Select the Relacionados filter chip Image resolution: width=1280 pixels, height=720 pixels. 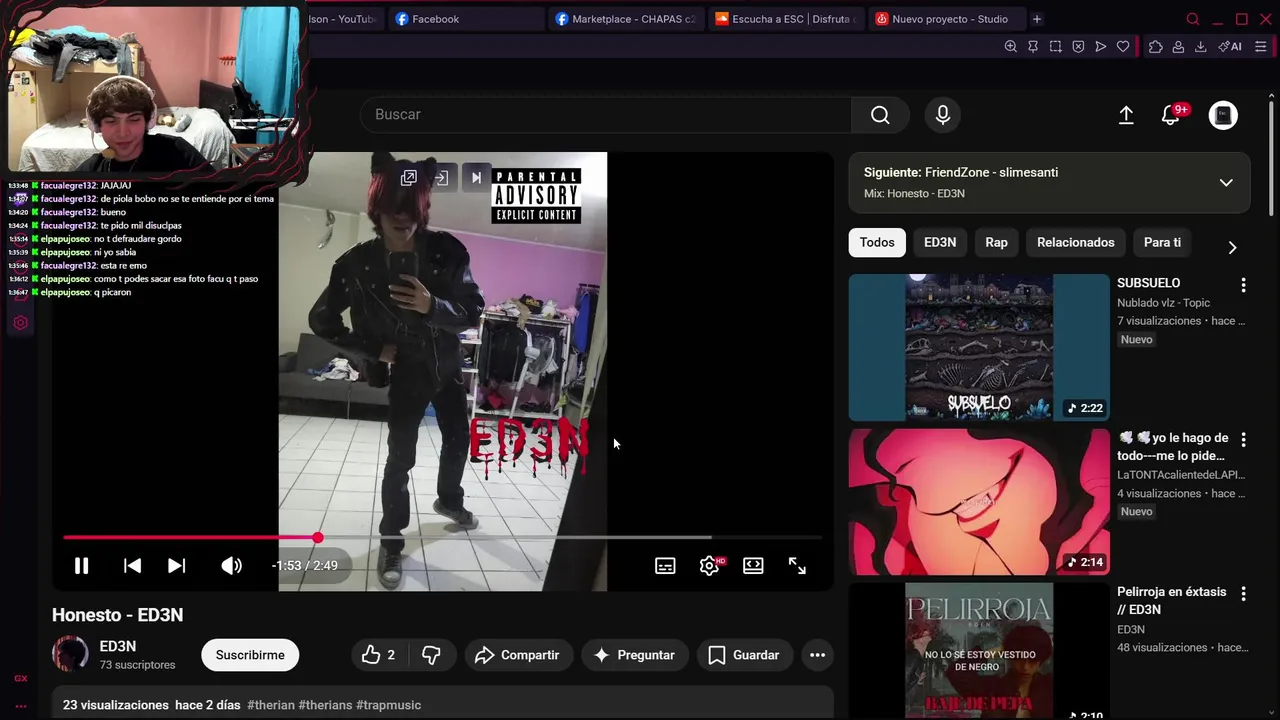1075,242
